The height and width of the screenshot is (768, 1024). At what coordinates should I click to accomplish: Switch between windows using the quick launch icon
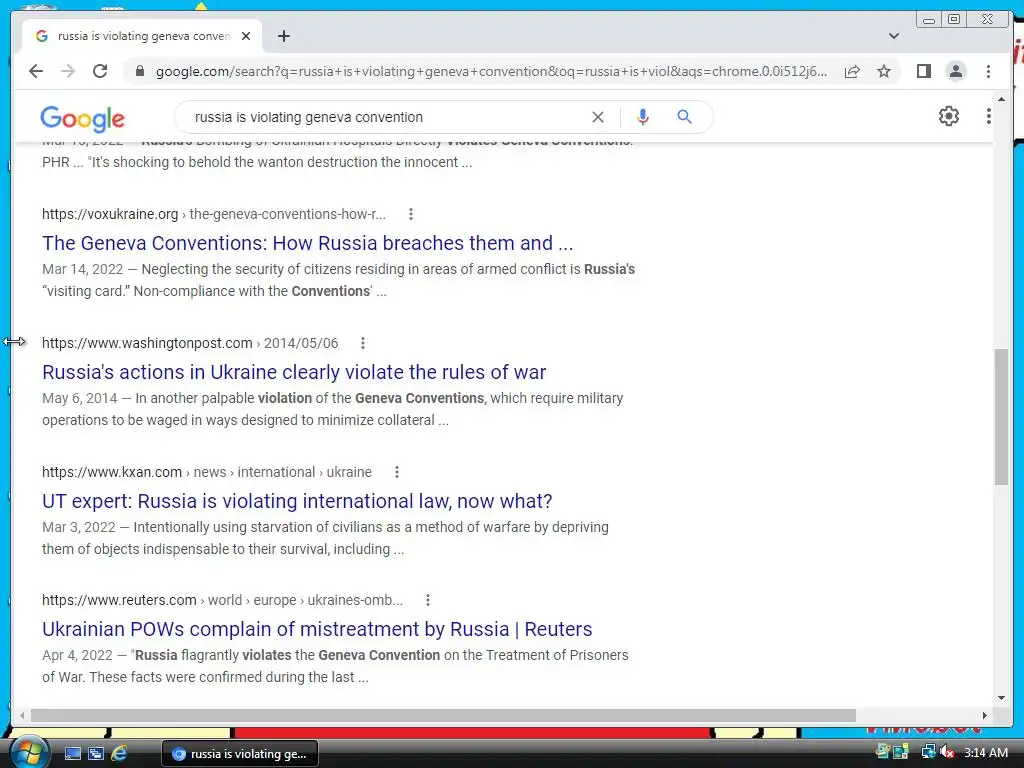tap(95, 754)
